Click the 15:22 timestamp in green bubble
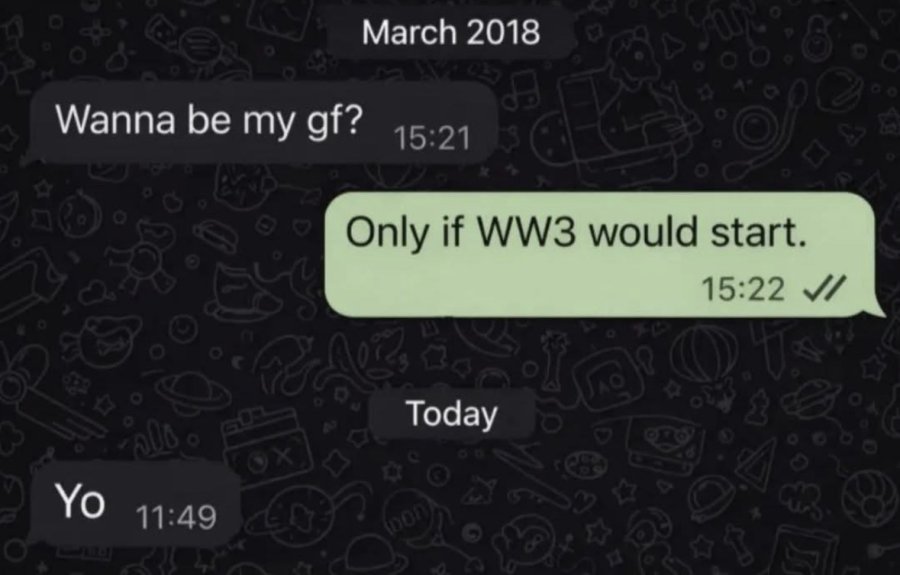Image resolution: width=900 pixels, height=575 pixels. (x=743, y=289)
